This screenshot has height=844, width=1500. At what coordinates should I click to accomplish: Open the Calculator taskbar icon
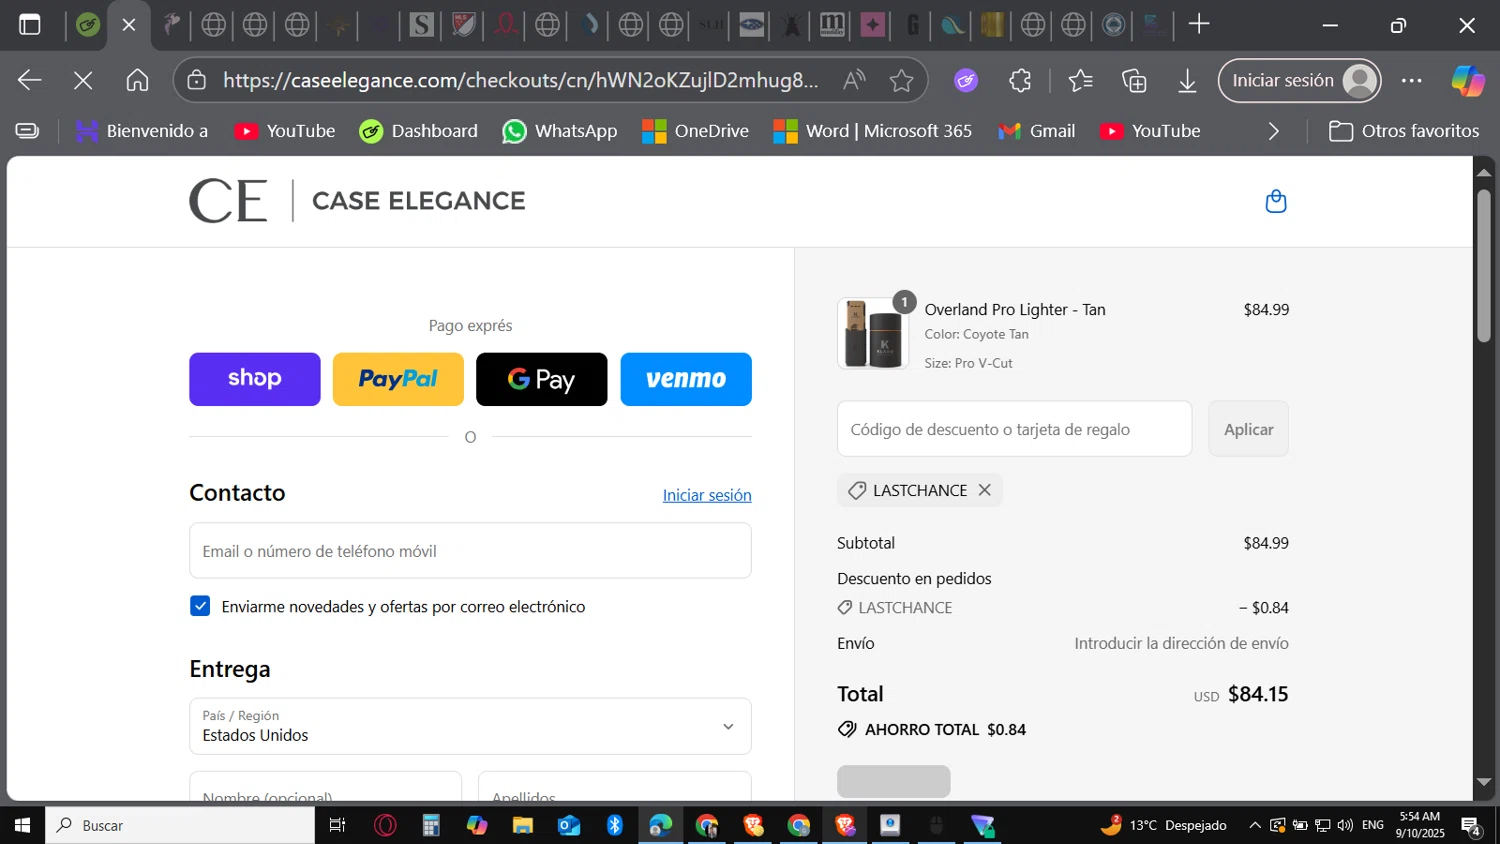pyautogui.click(x=431, y=825)
